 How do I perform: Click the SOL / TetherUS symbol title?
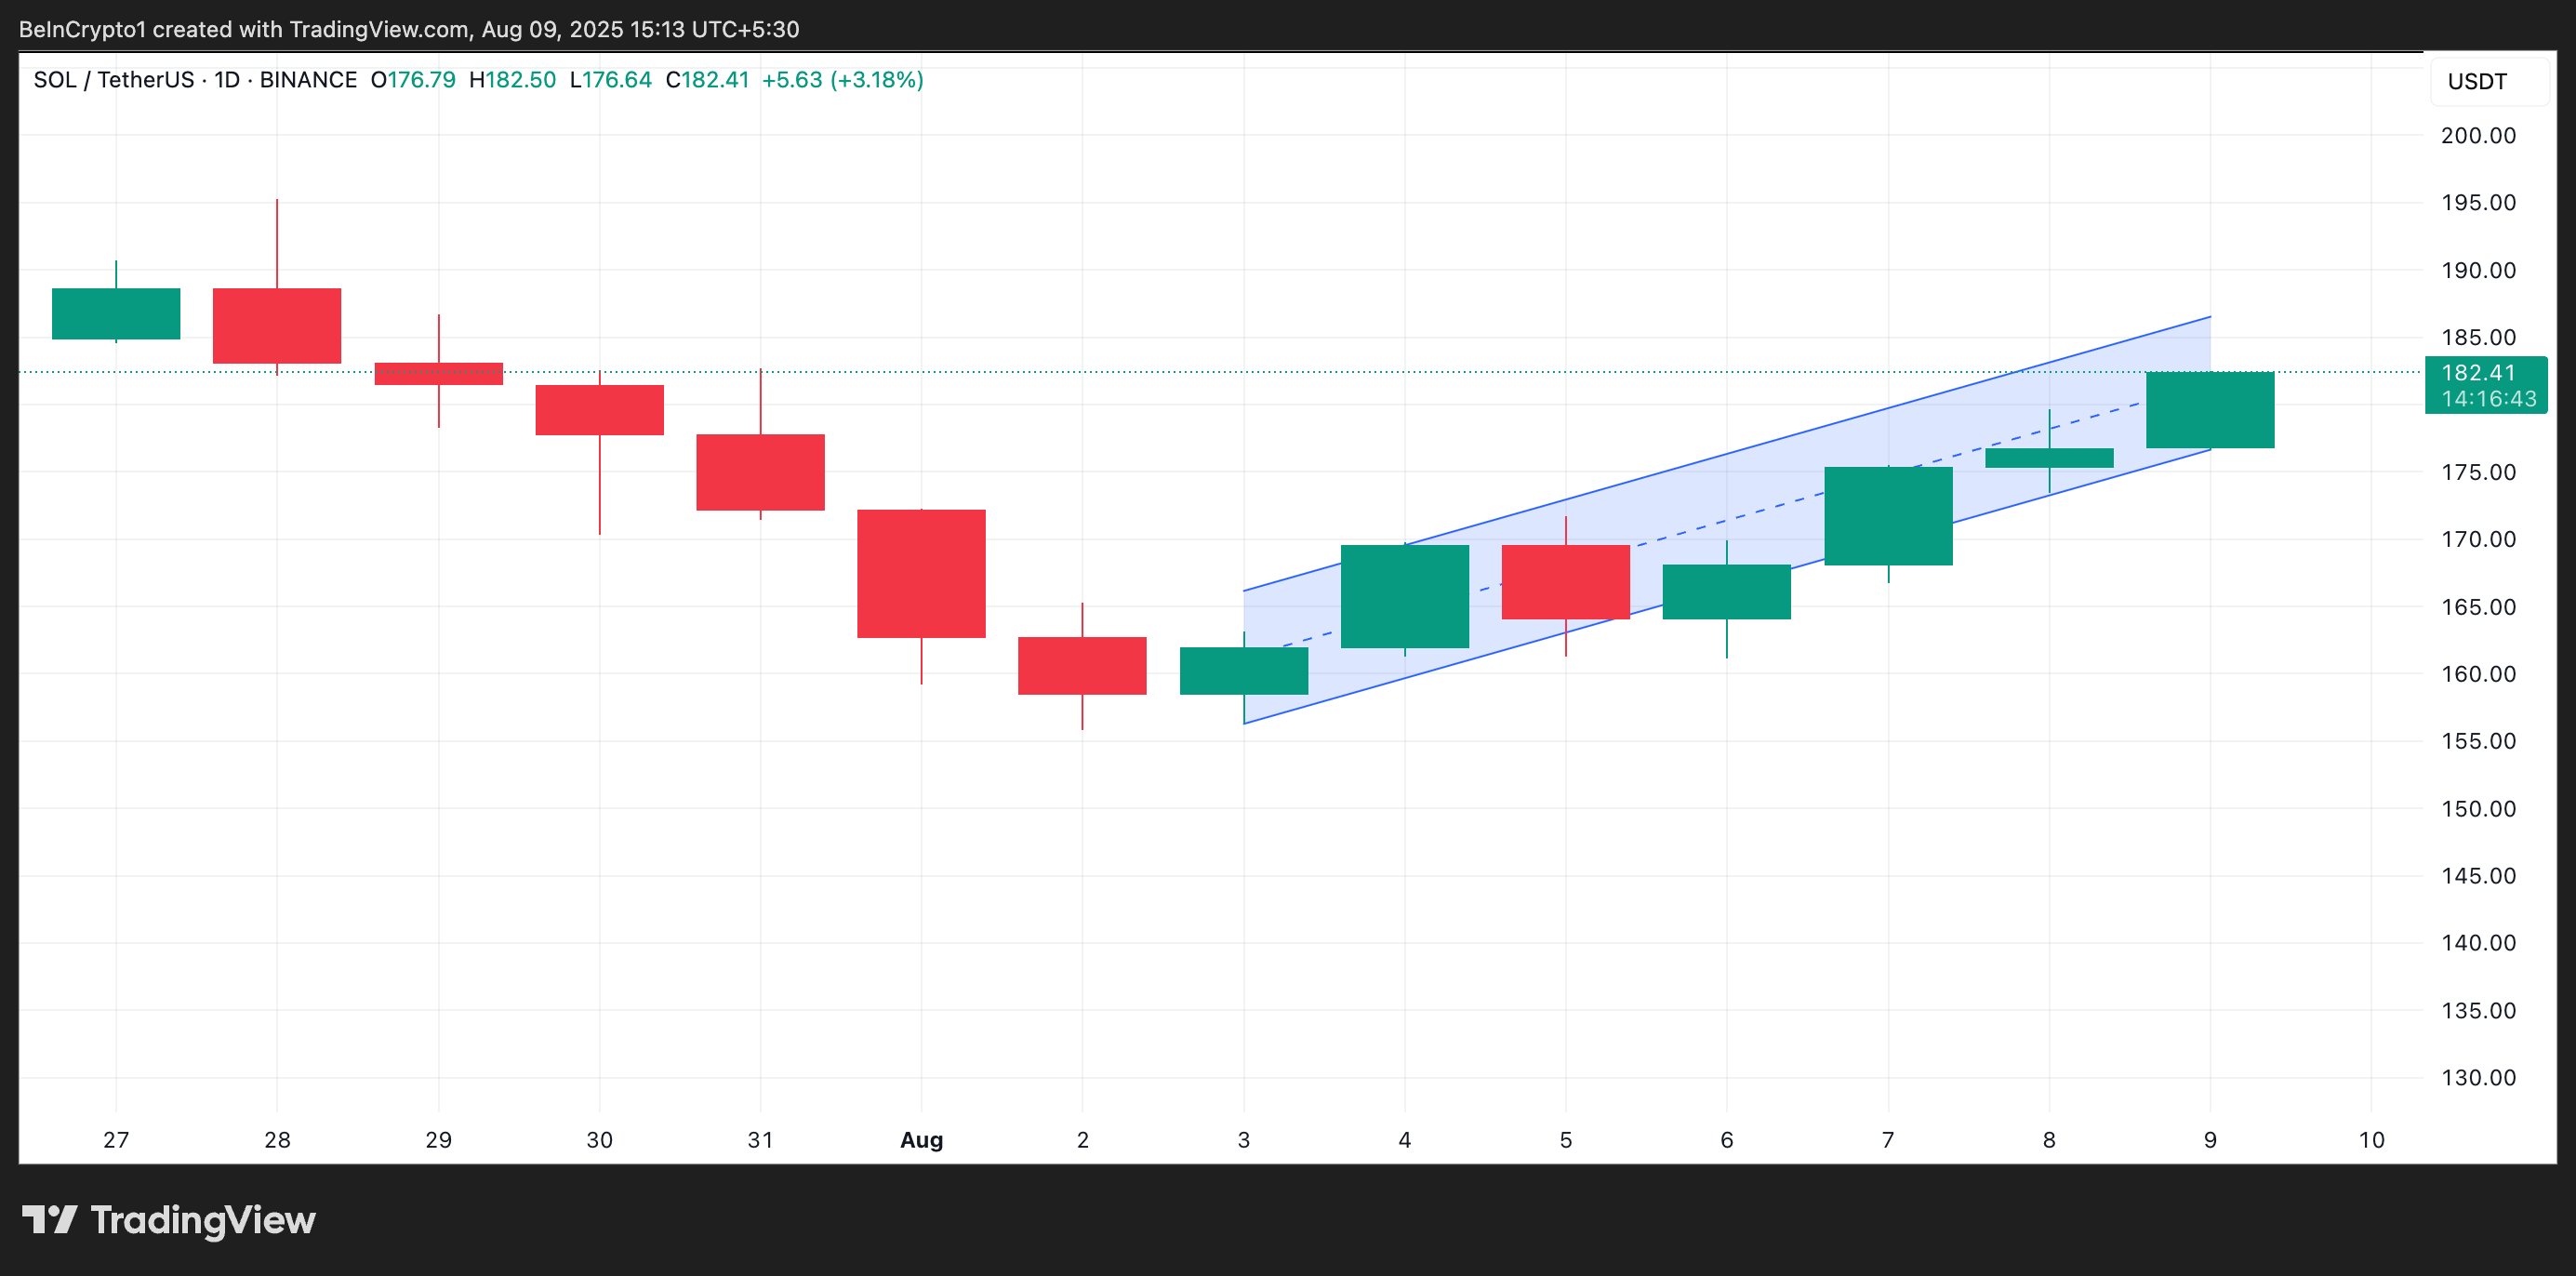113,80
